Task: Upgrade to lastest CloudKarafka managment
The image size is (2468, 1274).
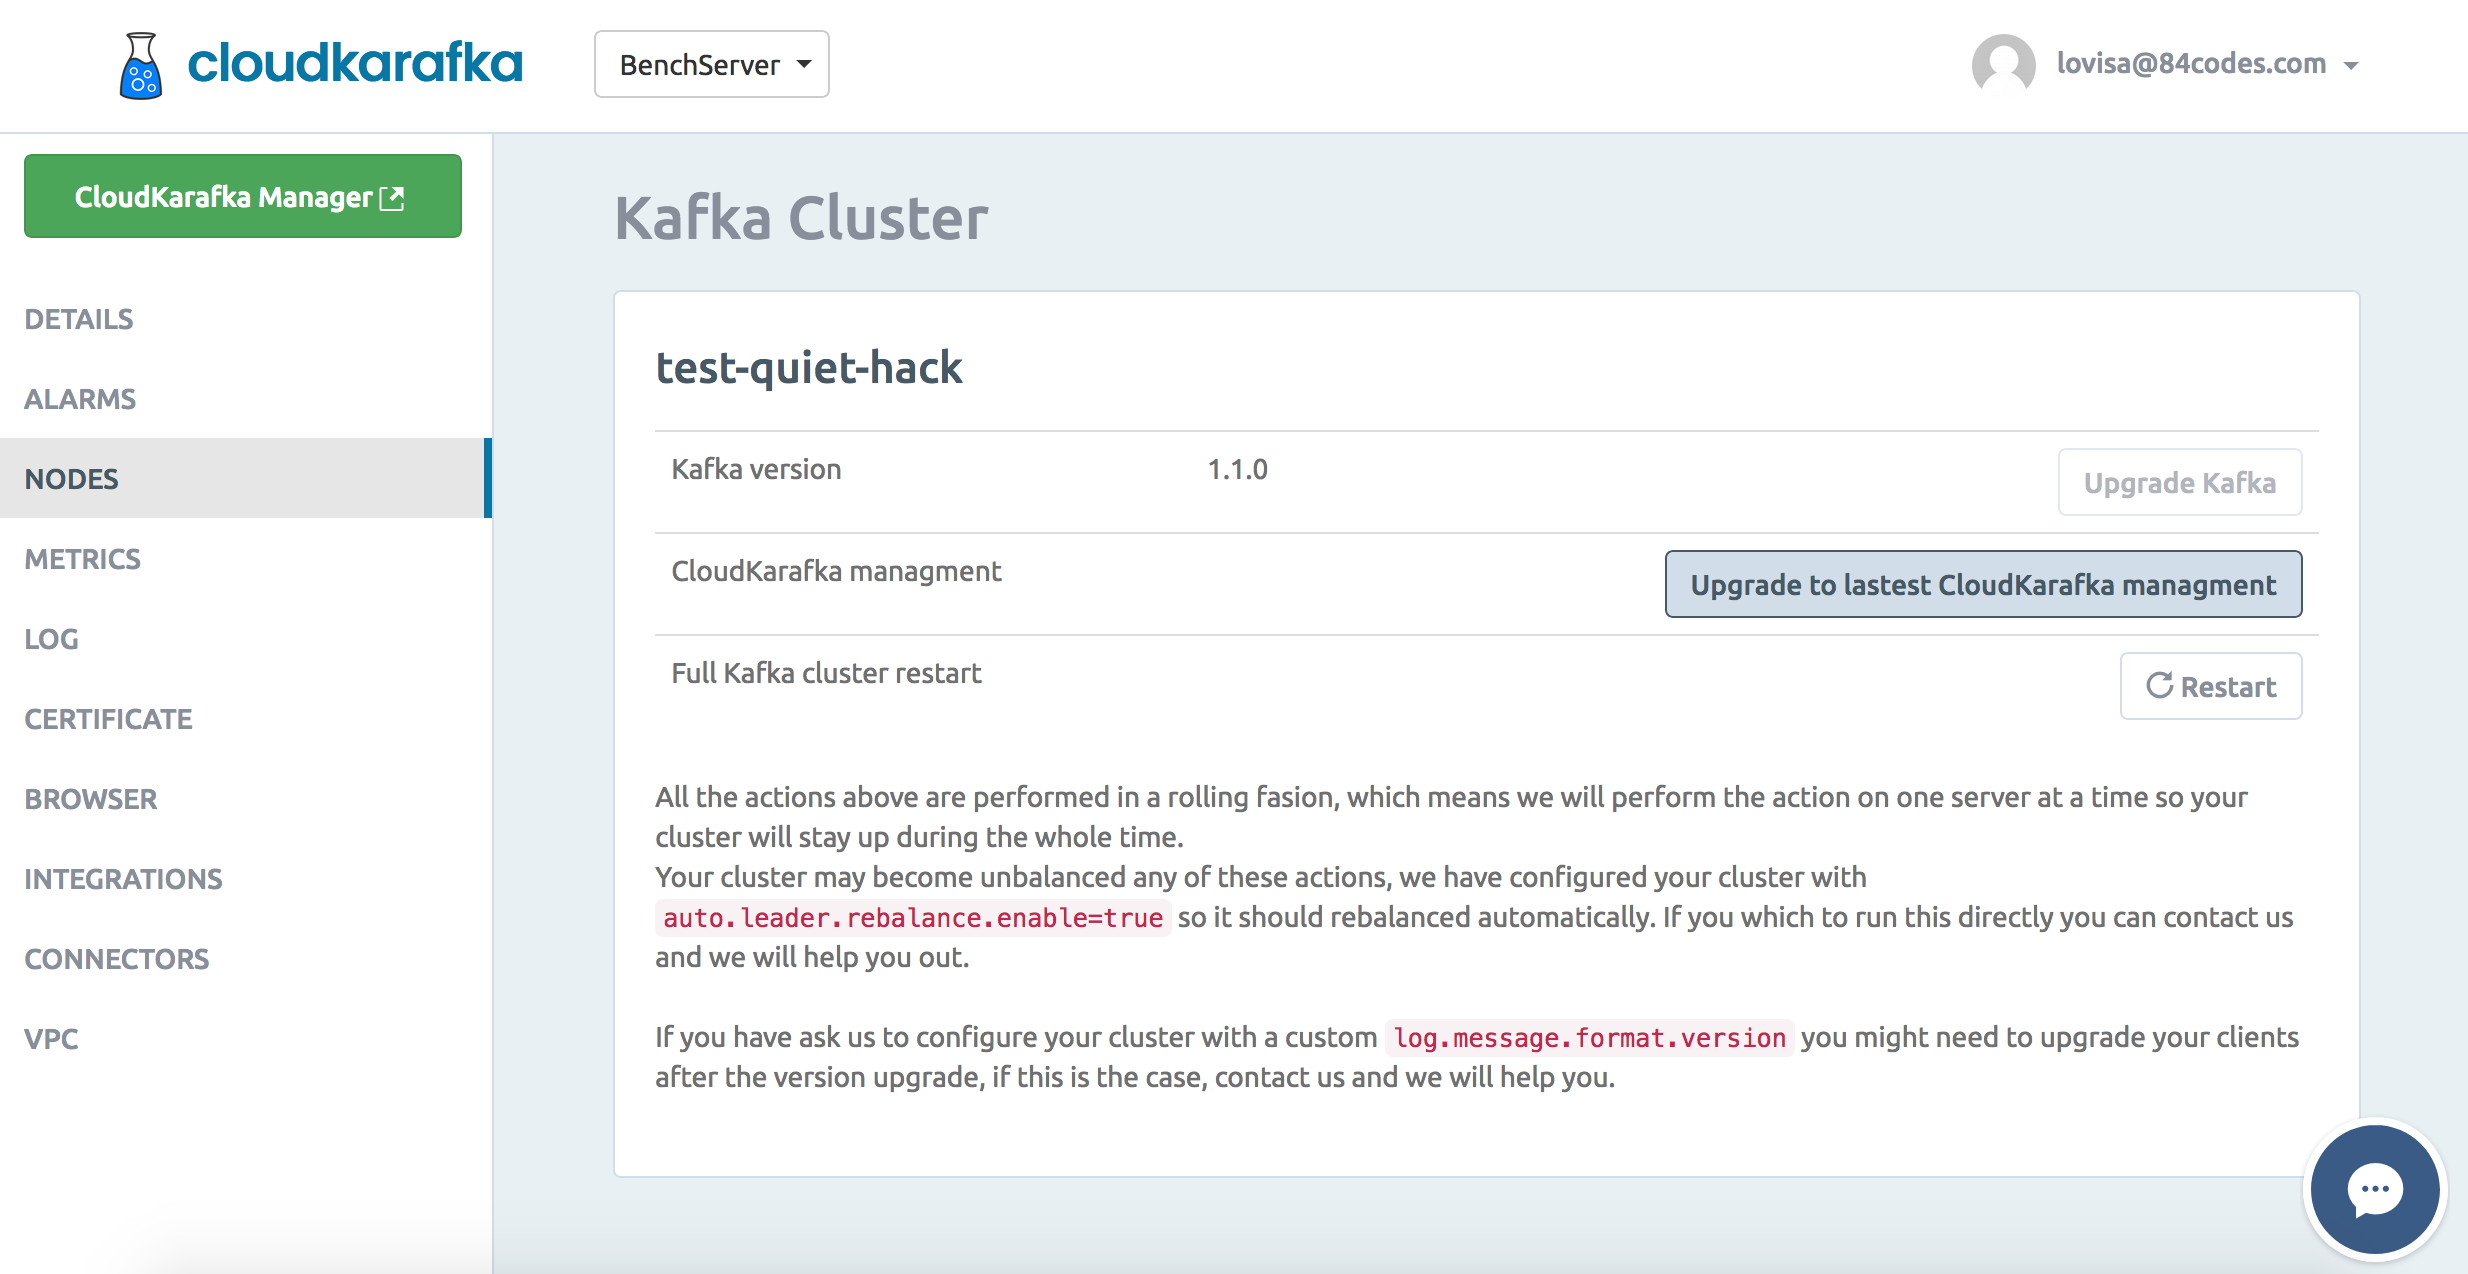Action: pyautogui.click(x=1983, y=584)
